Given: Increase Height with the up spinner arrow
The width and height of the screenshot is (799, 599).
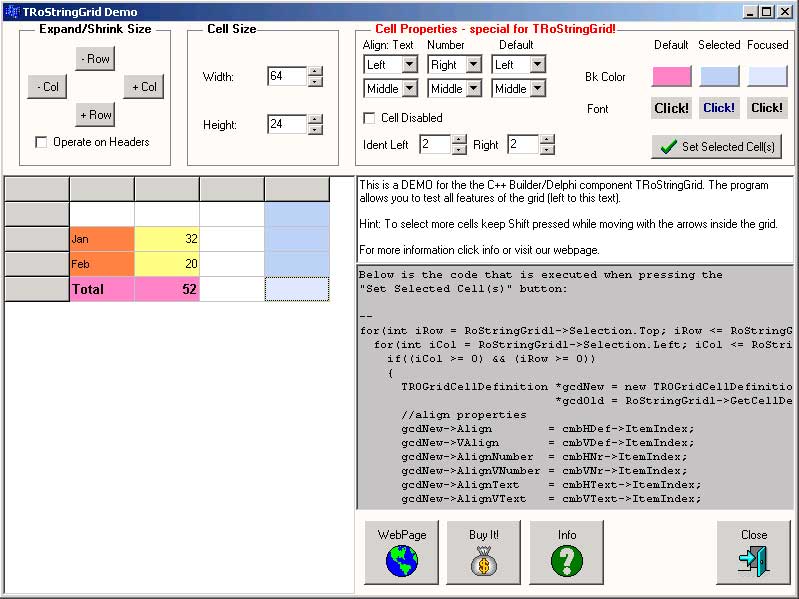Looking at the screenshot, I should coord(315,119).
